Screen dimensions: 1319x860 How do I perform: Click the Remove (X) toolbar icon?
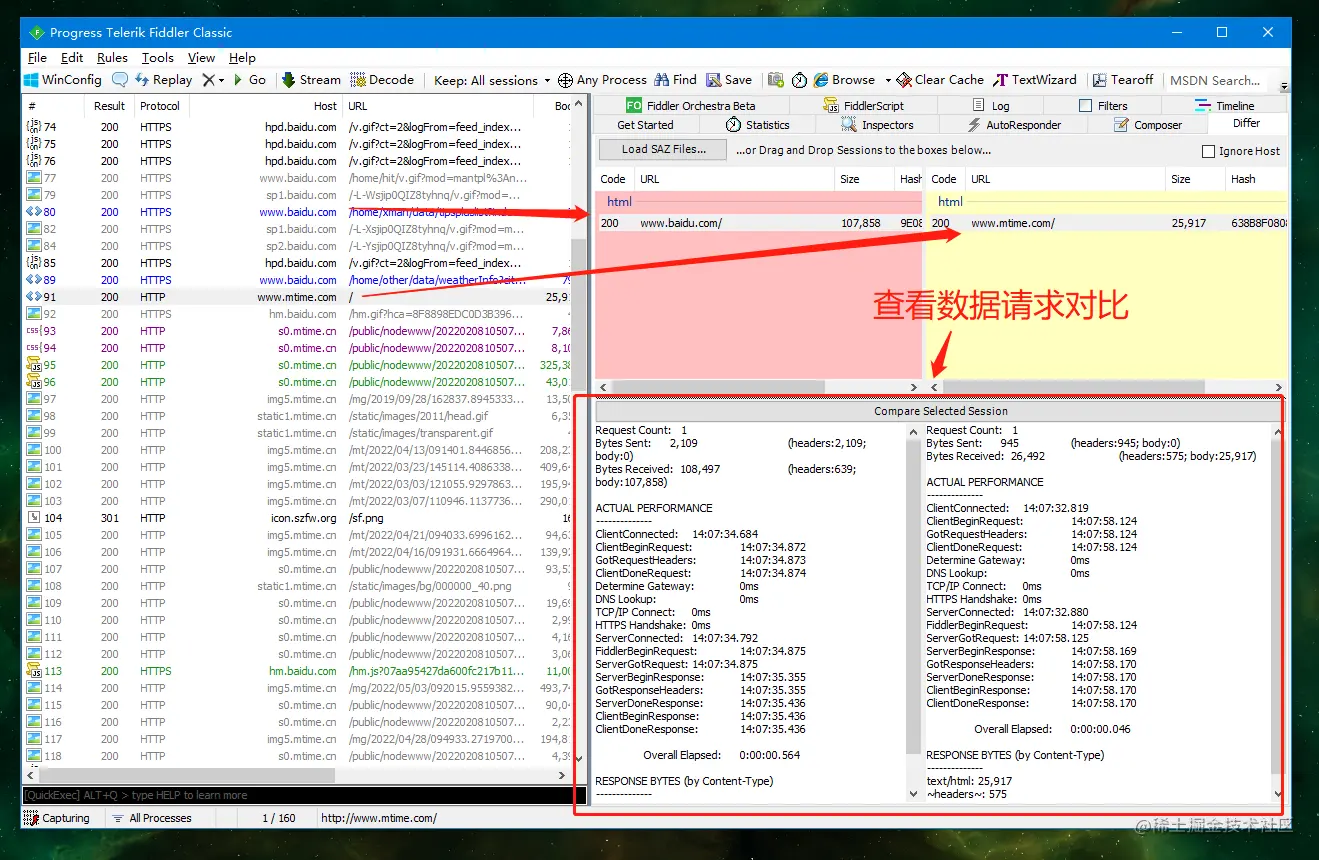[x=208, y=80]
